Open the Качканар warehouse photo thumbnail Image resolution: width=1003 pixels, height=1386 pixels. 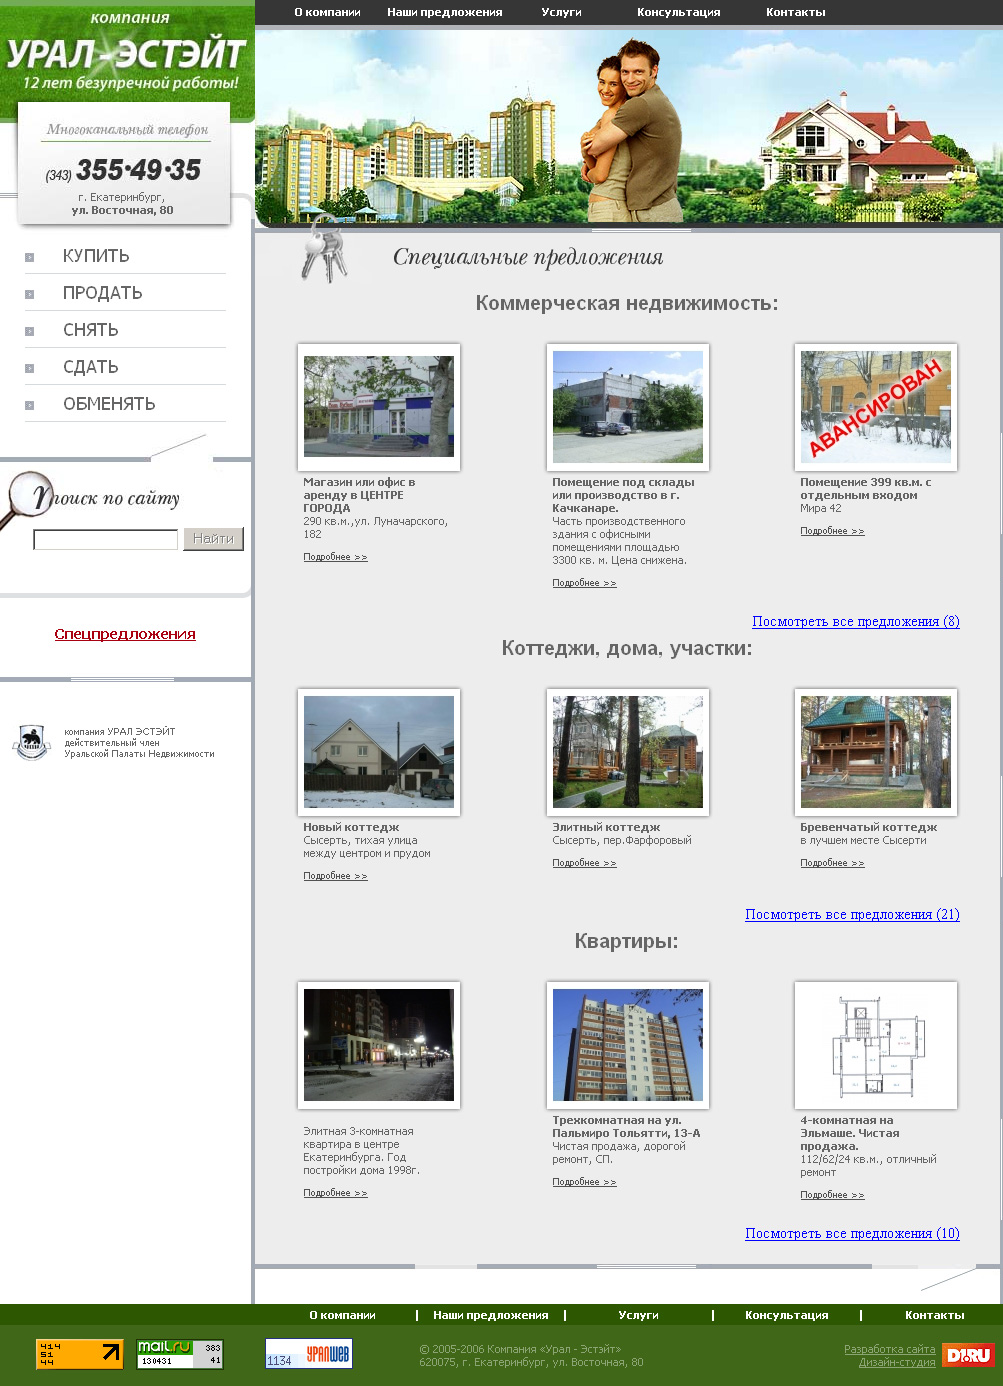pos(628,407)
